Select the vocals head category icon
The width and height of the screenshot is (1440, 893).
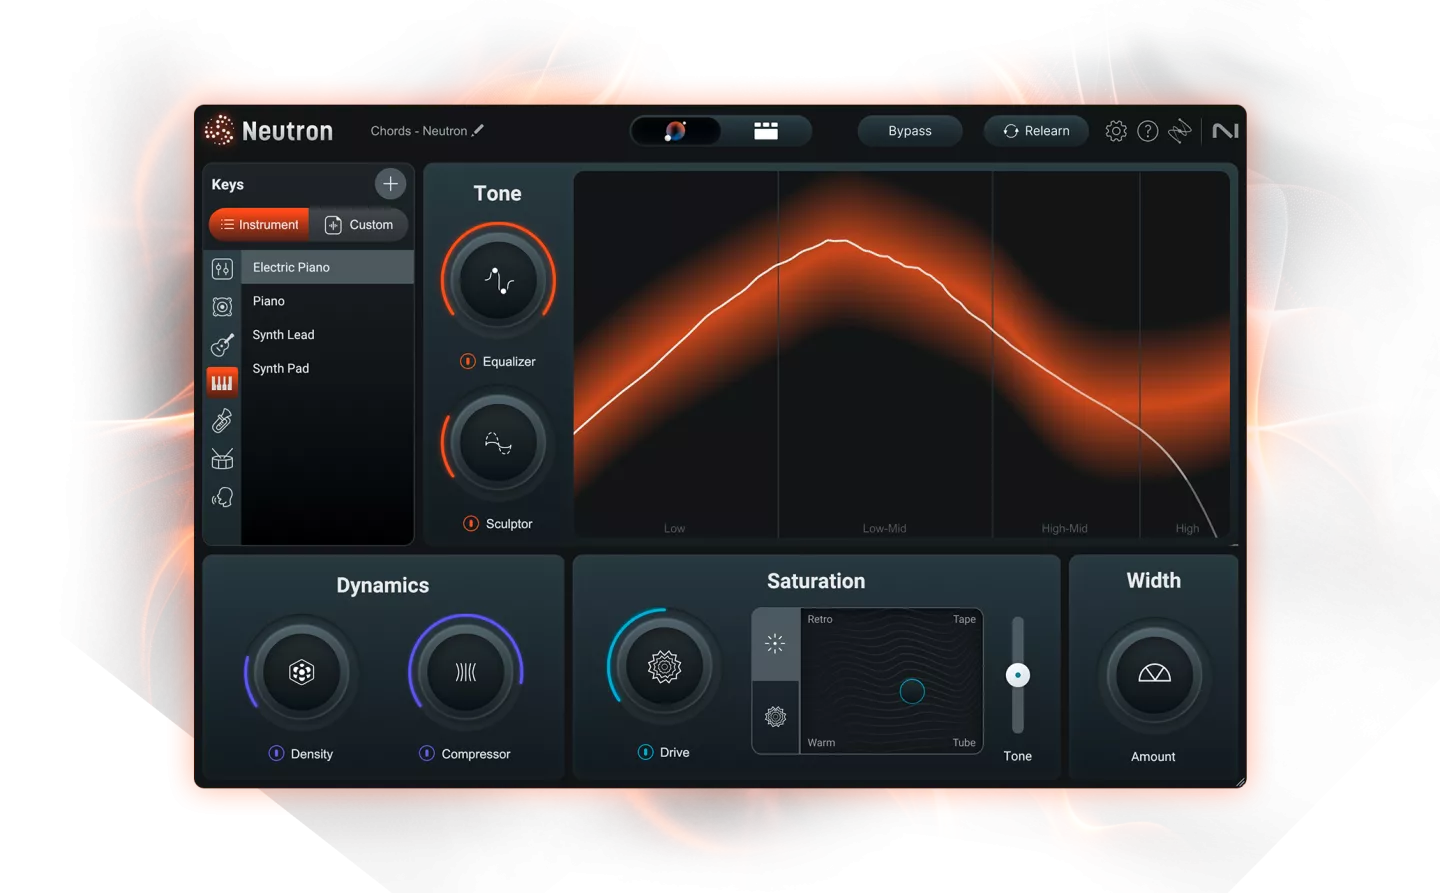coord(222,497)
